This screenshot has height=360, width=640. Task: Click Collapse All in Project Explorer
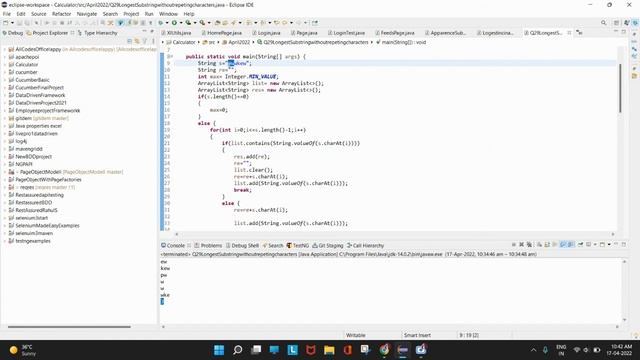(129, 41)
